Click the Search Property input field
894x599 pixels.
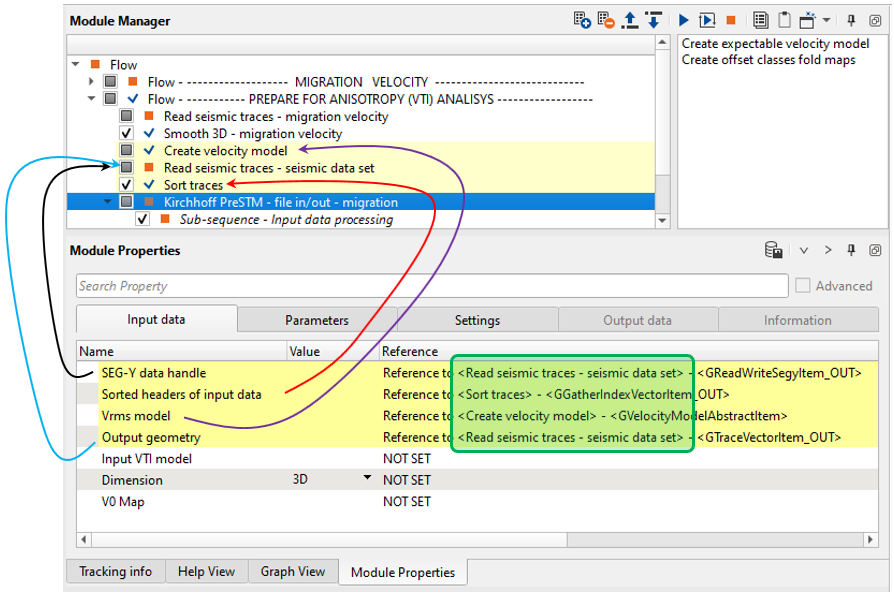(432, 286)
